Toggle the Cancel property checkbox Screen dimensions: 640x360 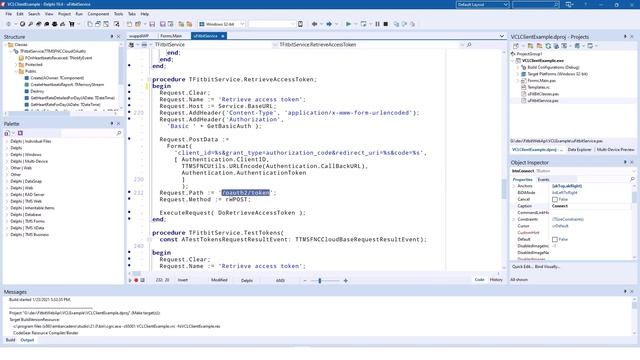(555, 199)
